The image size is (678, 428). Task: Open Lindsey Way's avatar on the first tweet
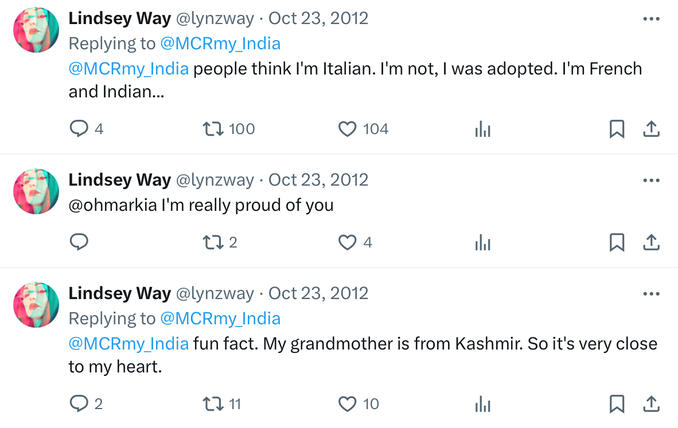coord(36,30)
